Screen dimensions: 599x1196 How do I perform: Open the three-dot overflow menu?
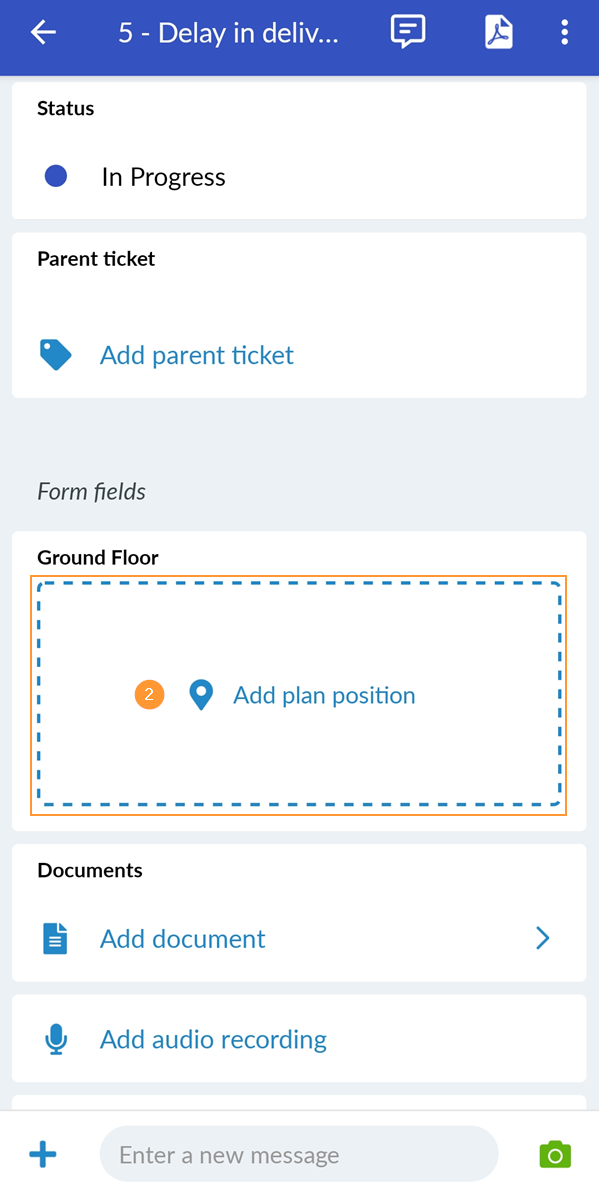563,32
